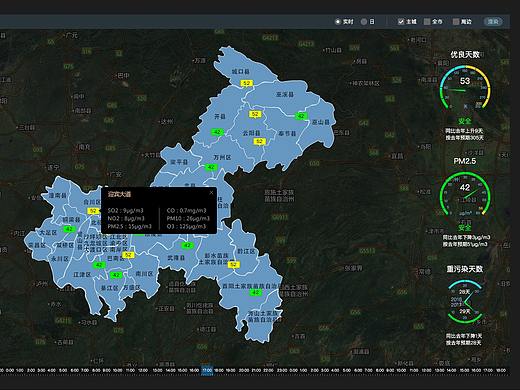Click the 梁平县 district label

click(179, 162)
